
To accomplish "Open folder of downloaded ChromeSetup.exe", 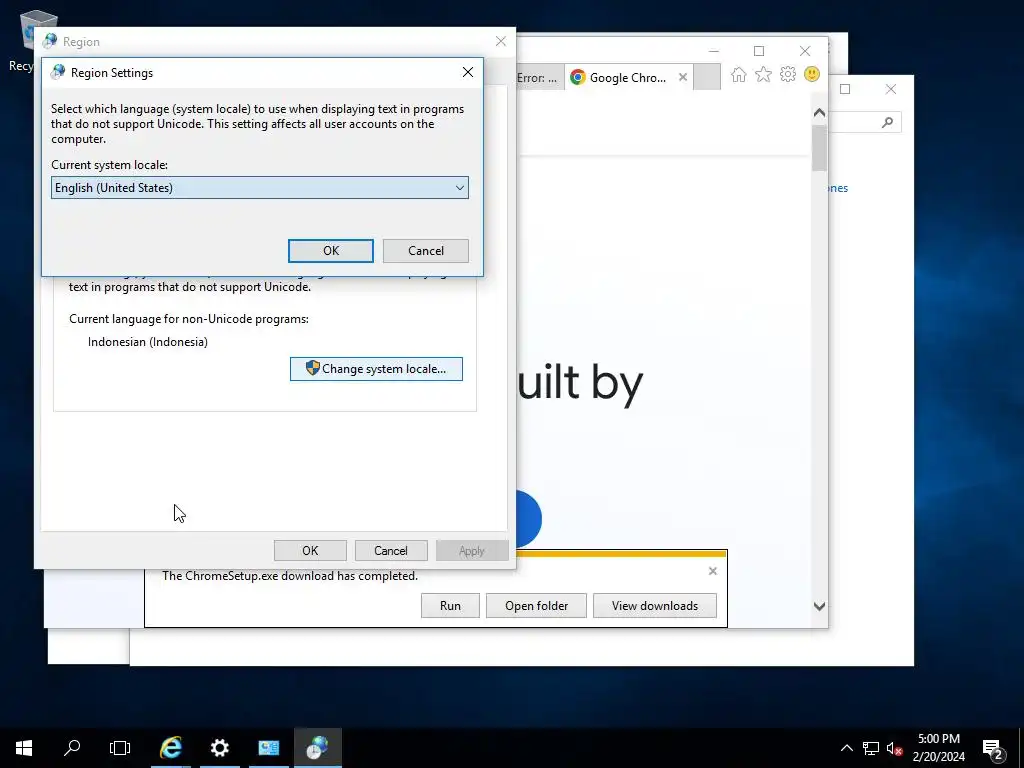I will click(536, 605).
